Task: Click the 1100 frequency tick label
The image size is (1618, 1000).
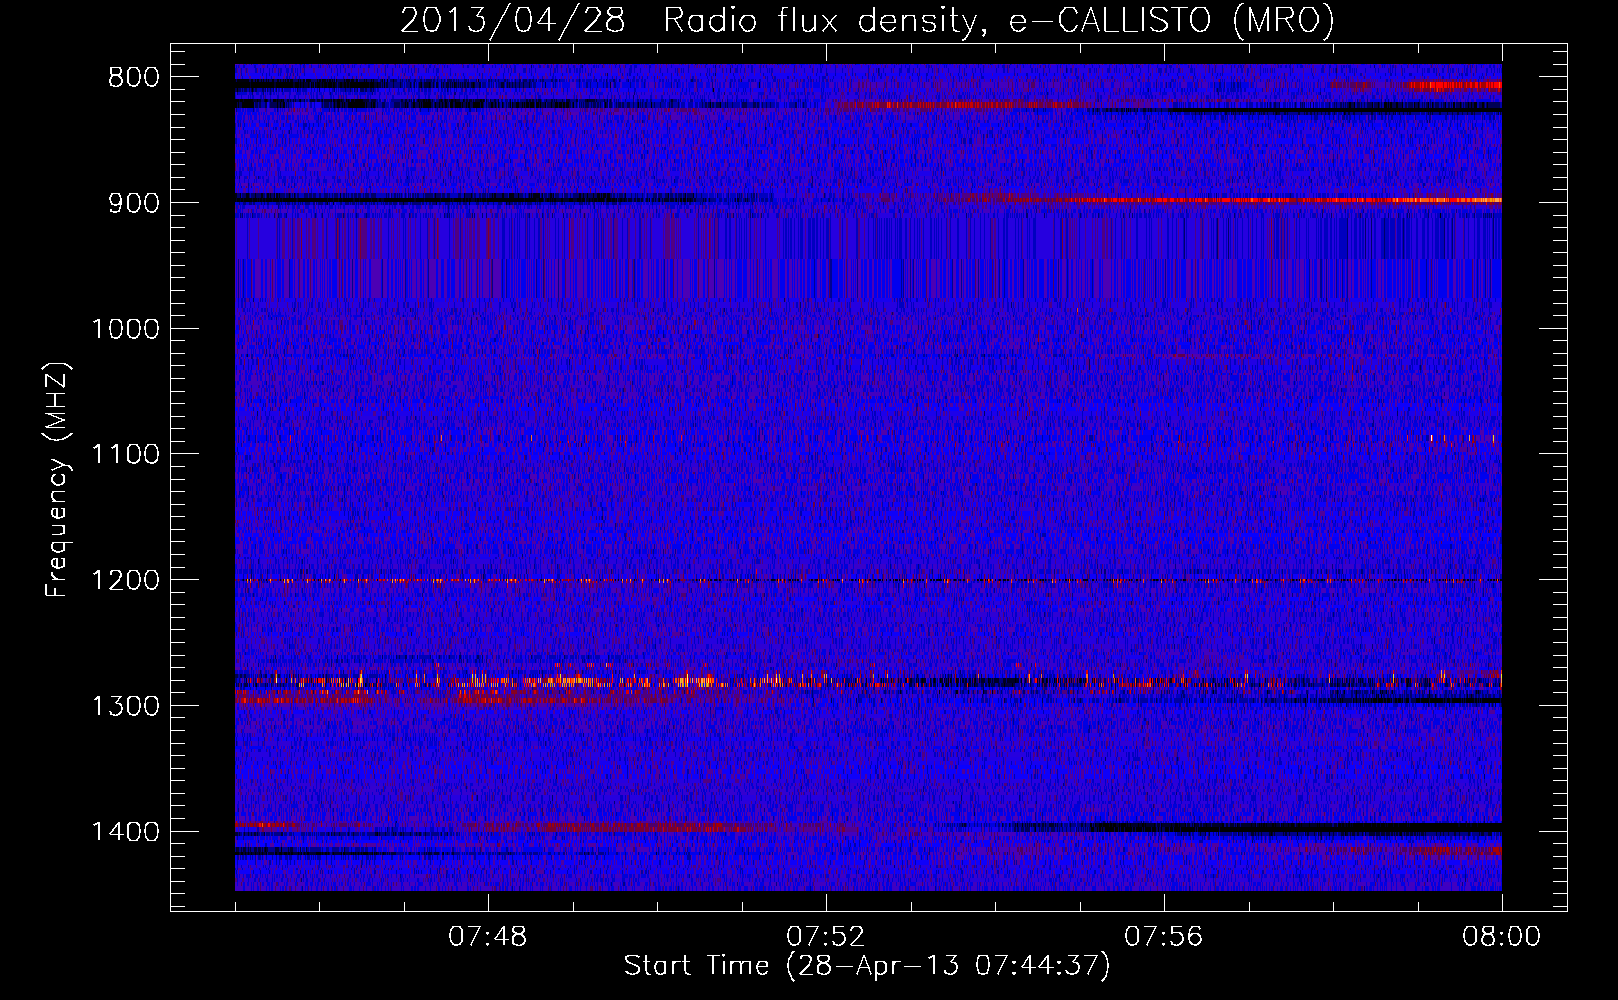Action: click(x=125, y=454)
